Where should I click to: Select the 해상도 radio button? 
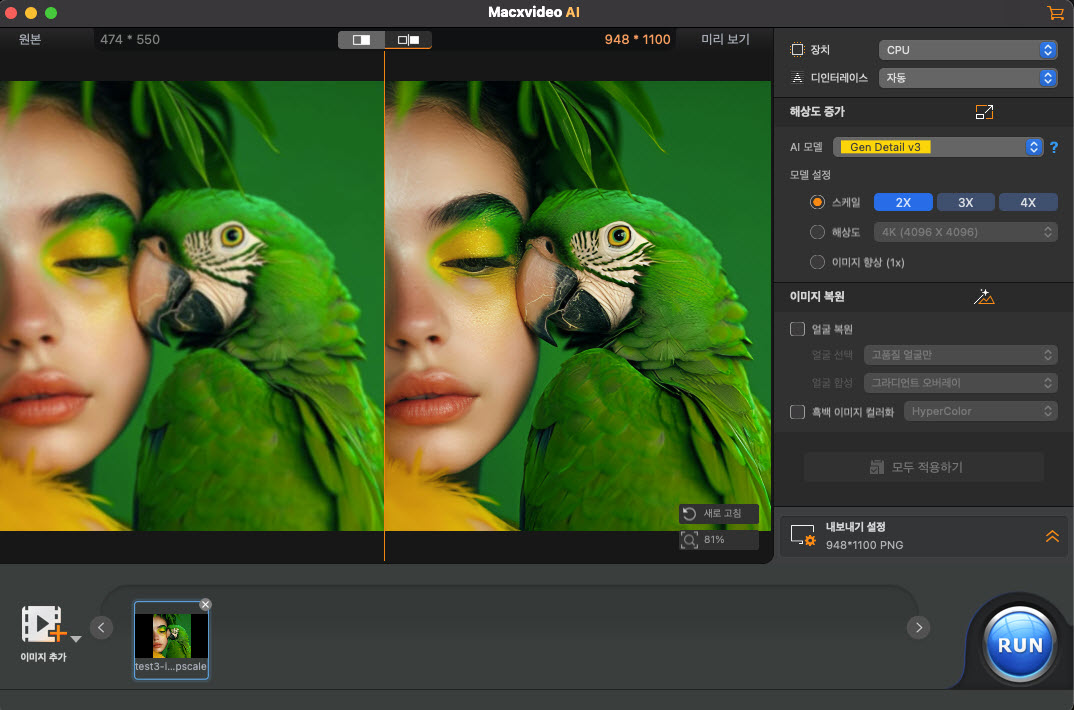817,232
